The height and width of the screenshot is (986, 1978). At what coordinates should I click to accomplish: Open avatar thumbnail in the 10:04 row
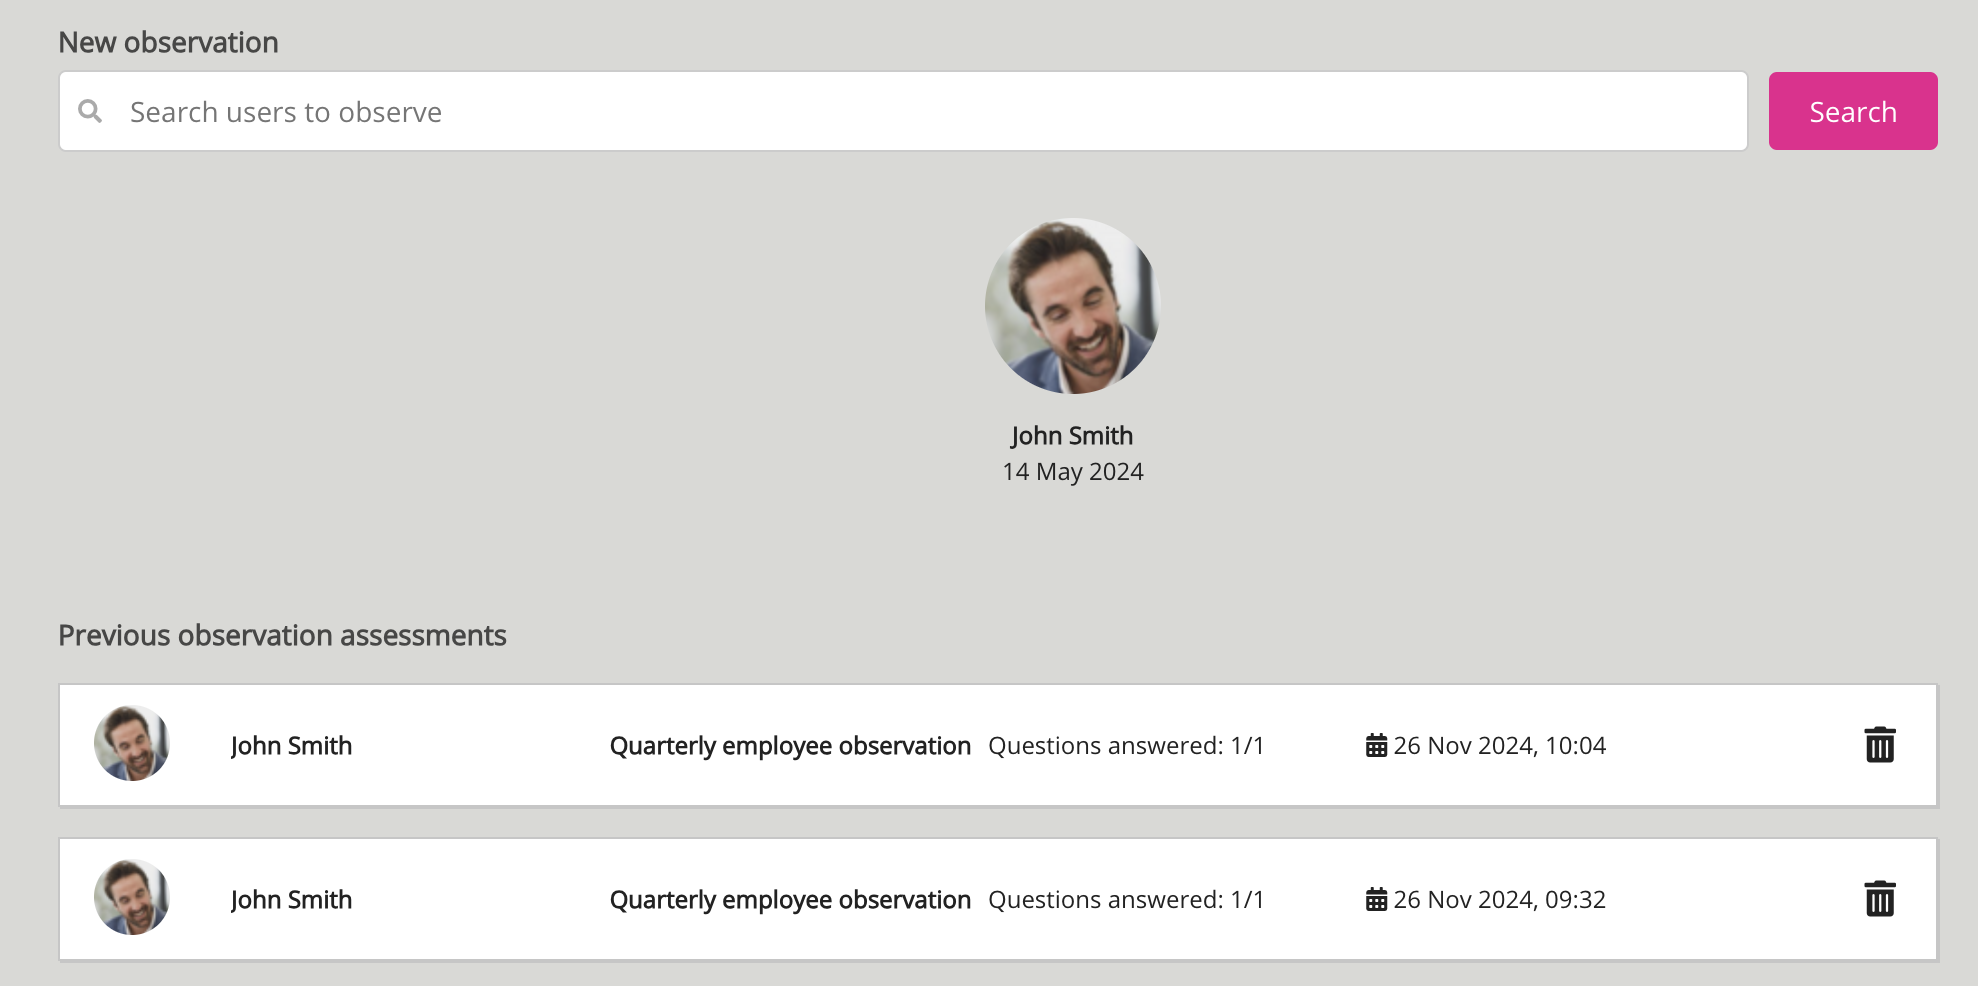tap(132, 744)
